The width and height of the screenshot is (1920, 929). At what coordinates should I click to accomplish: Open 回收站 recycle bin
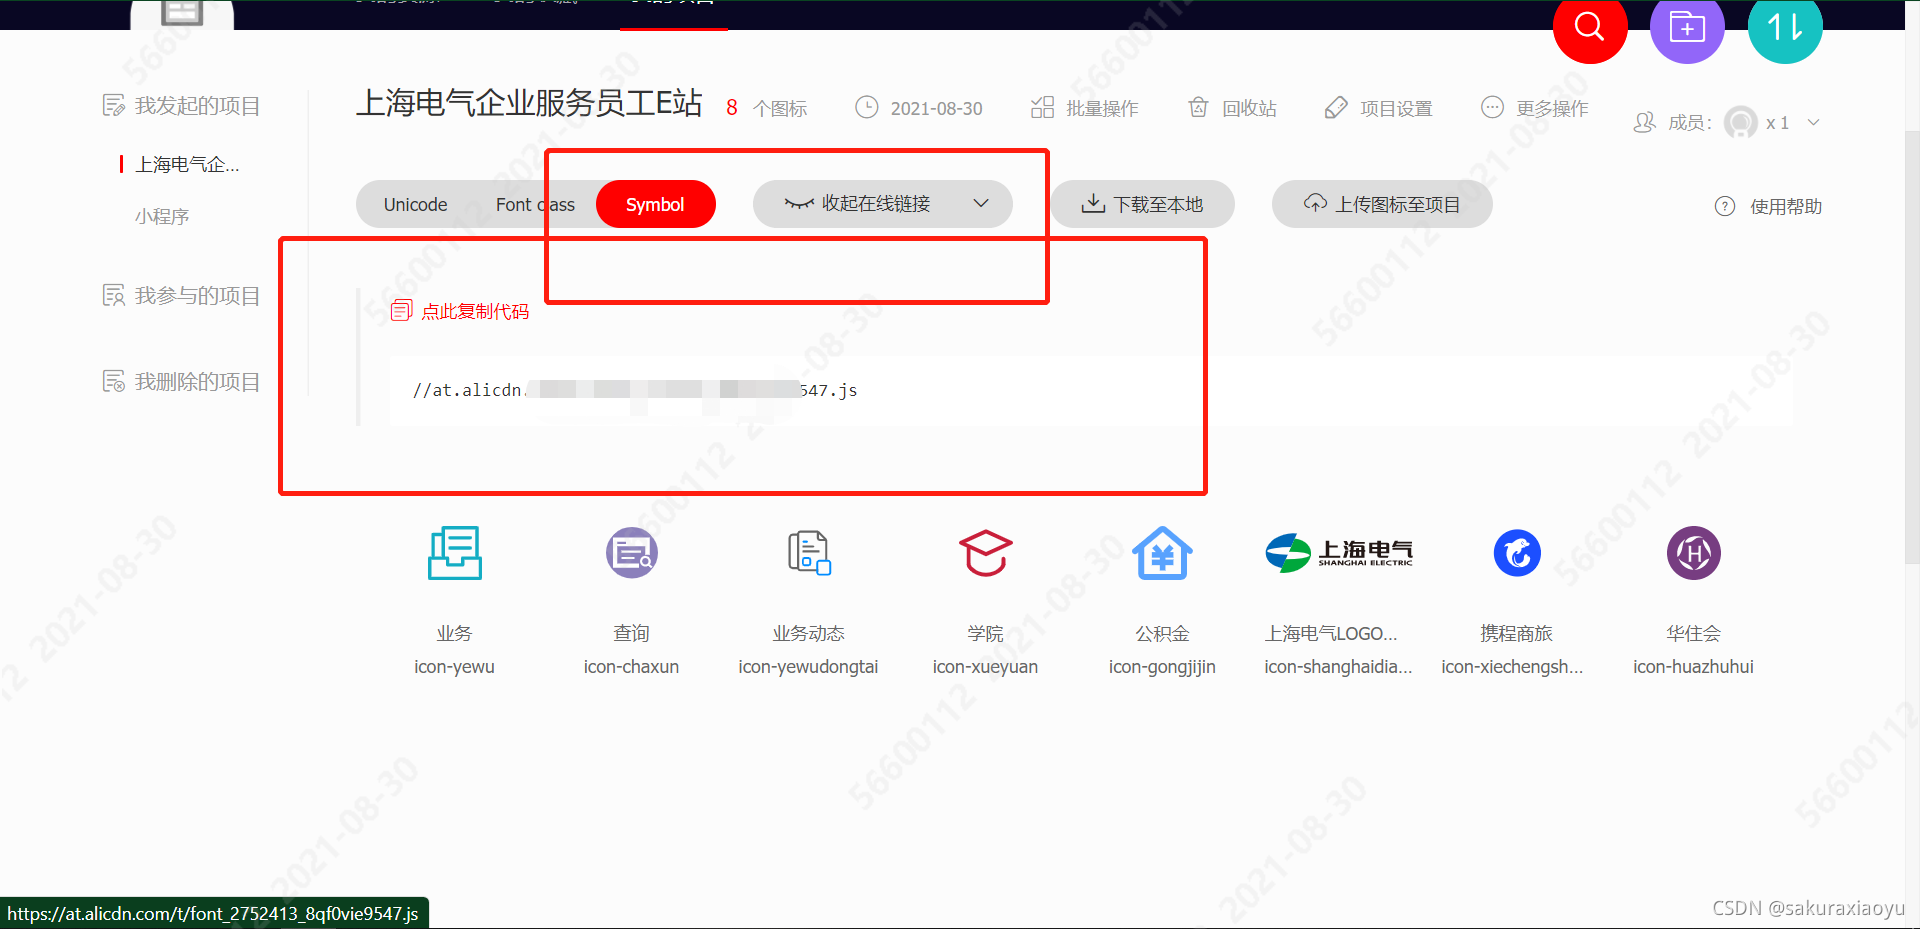click(x=1232, y=108)
